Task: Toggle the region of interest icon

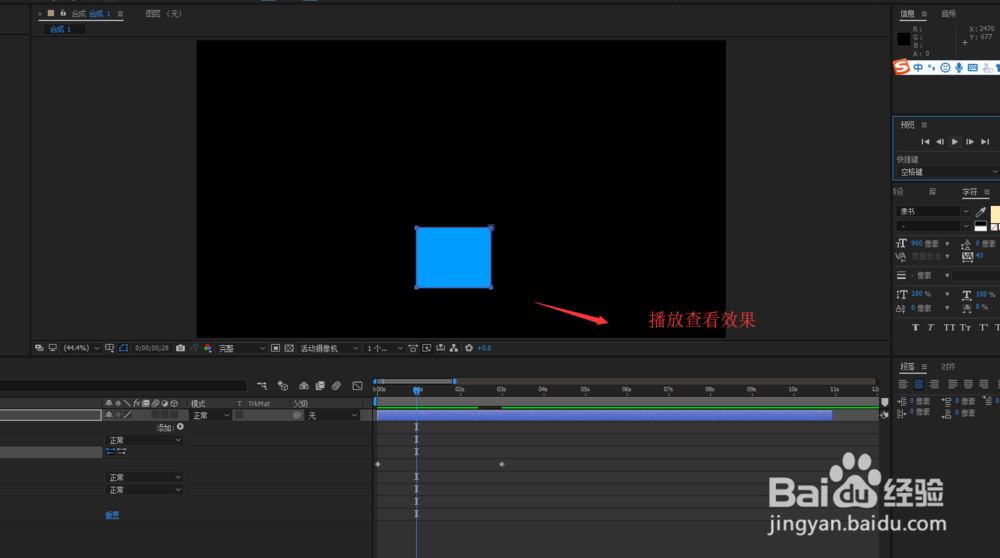Action: pos(276,348)
